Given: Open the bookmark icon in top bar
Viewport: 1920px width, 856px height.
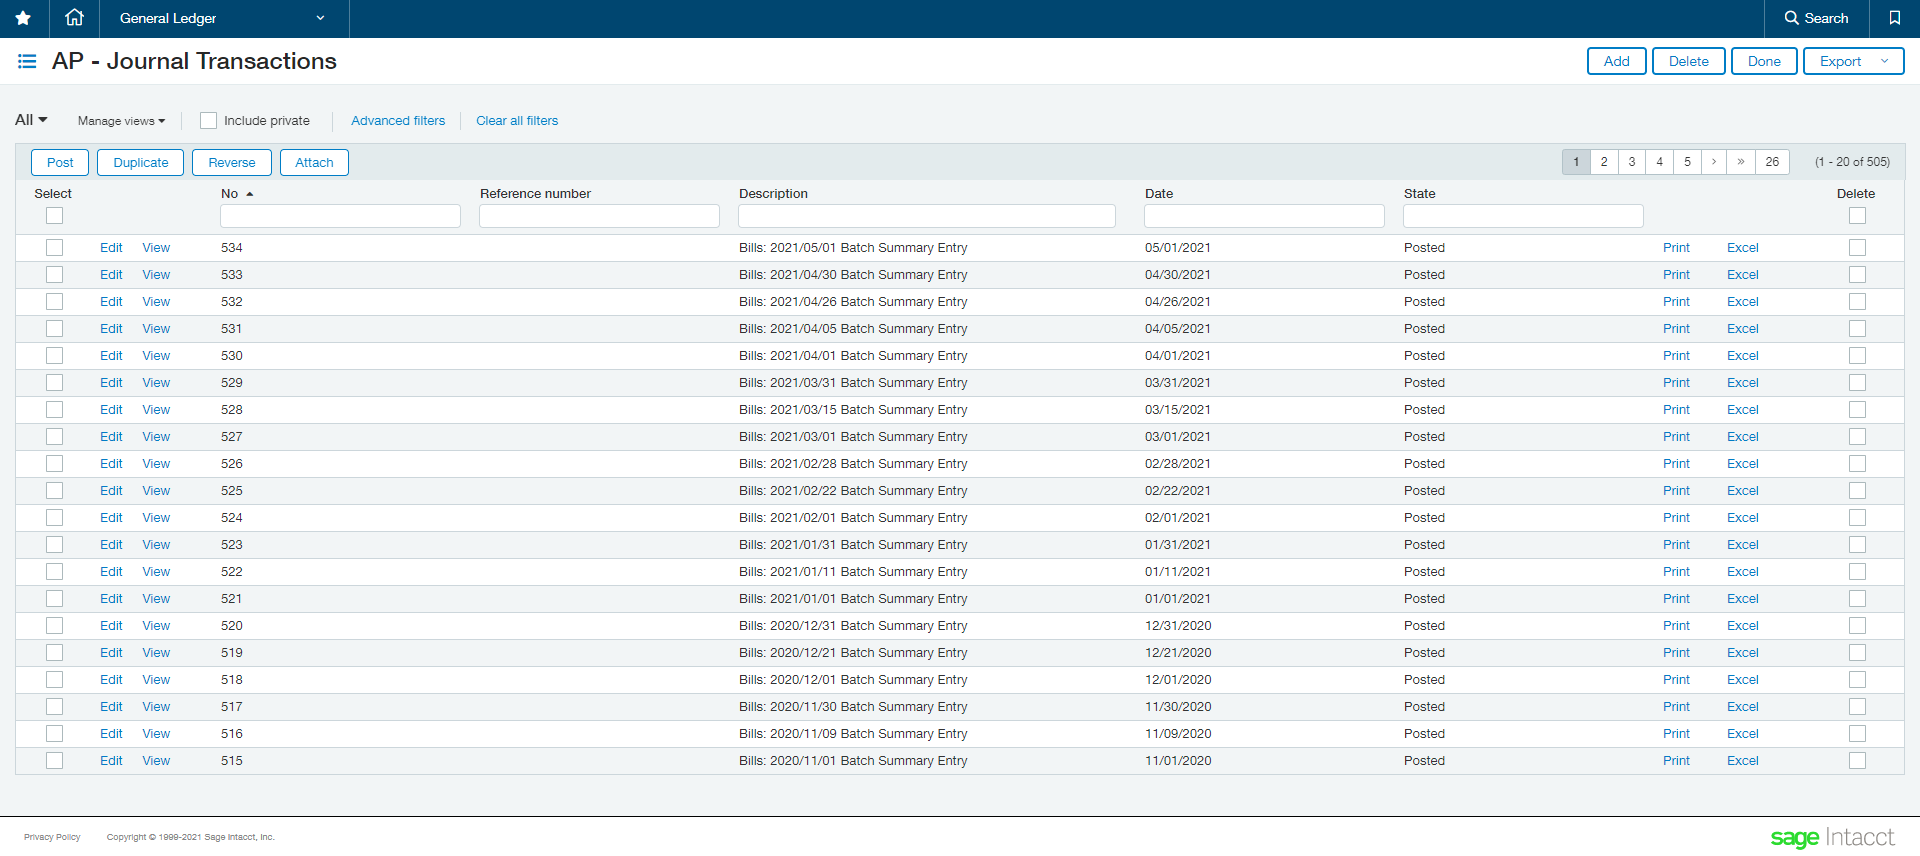Looking at the screenshot, I should pyautogui.click(x=1894, y=18).
